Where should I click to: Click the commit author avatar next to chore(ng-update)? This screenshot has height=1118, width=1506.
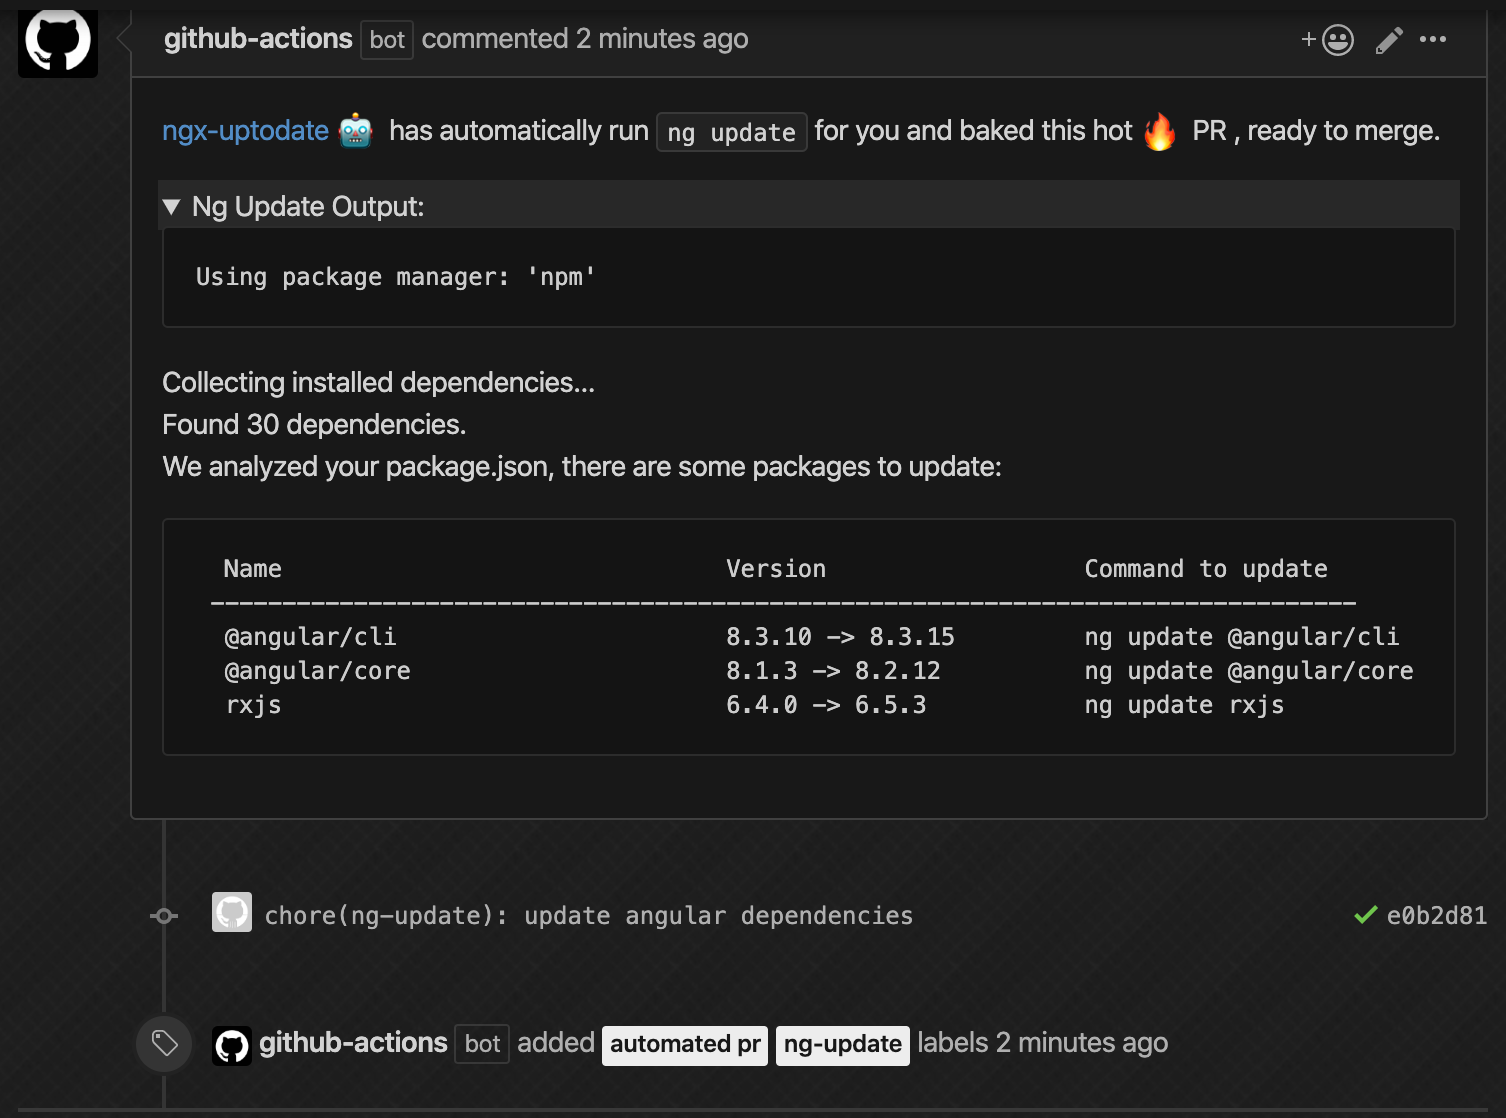(x=231, y=913)
